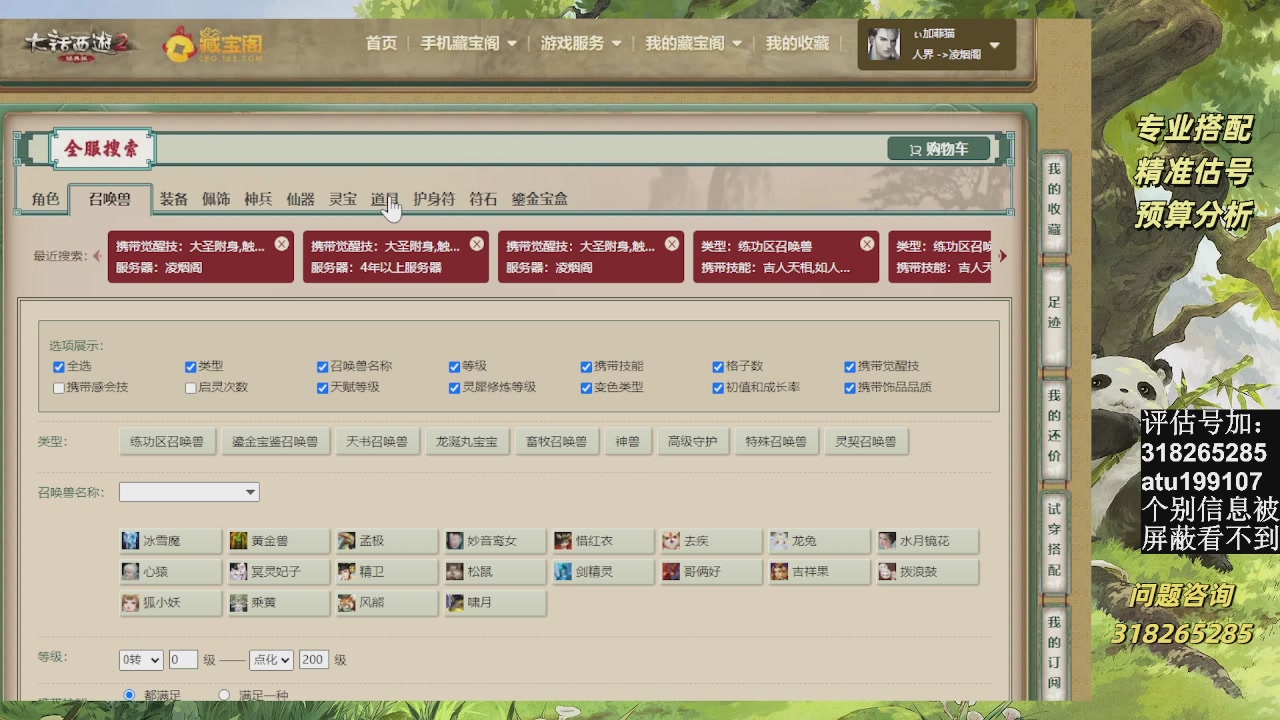Select the 心猿 summon pet
Image resolution: width=1280 pixels, height=720 pixels.
170,572
